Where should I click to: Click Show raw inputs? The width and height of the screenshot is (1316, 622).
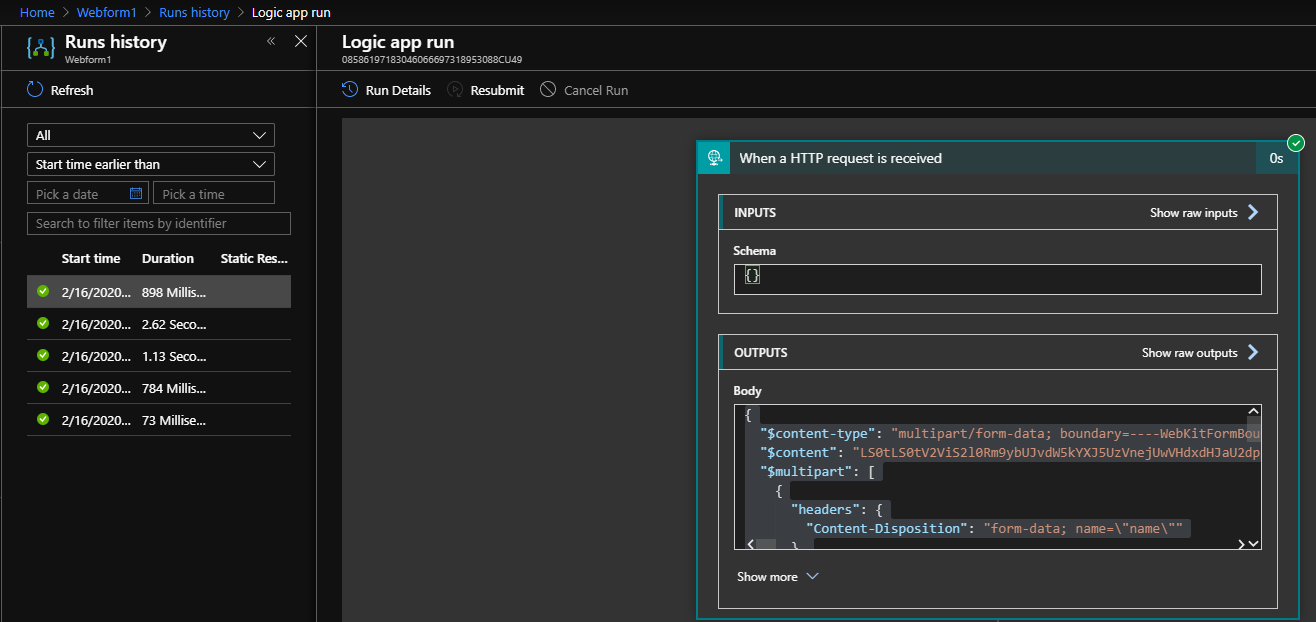point(1204,213)
